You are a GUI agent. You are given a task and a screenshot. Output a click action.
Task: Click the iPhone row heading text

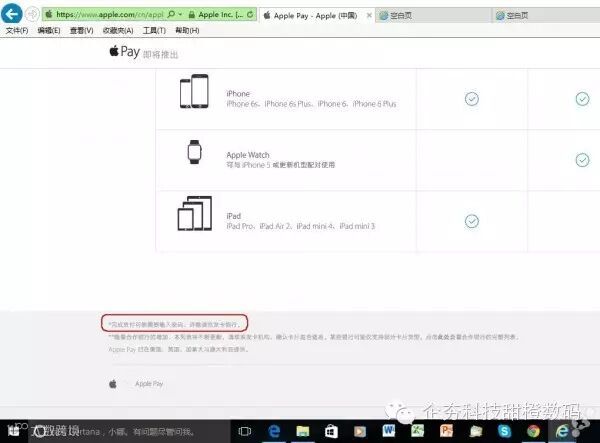[238, 94]
